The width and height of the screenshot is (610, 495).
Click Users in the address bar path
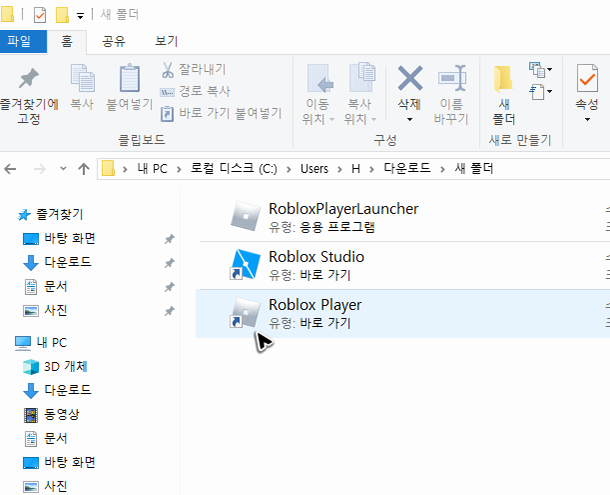tap(314, 169)
